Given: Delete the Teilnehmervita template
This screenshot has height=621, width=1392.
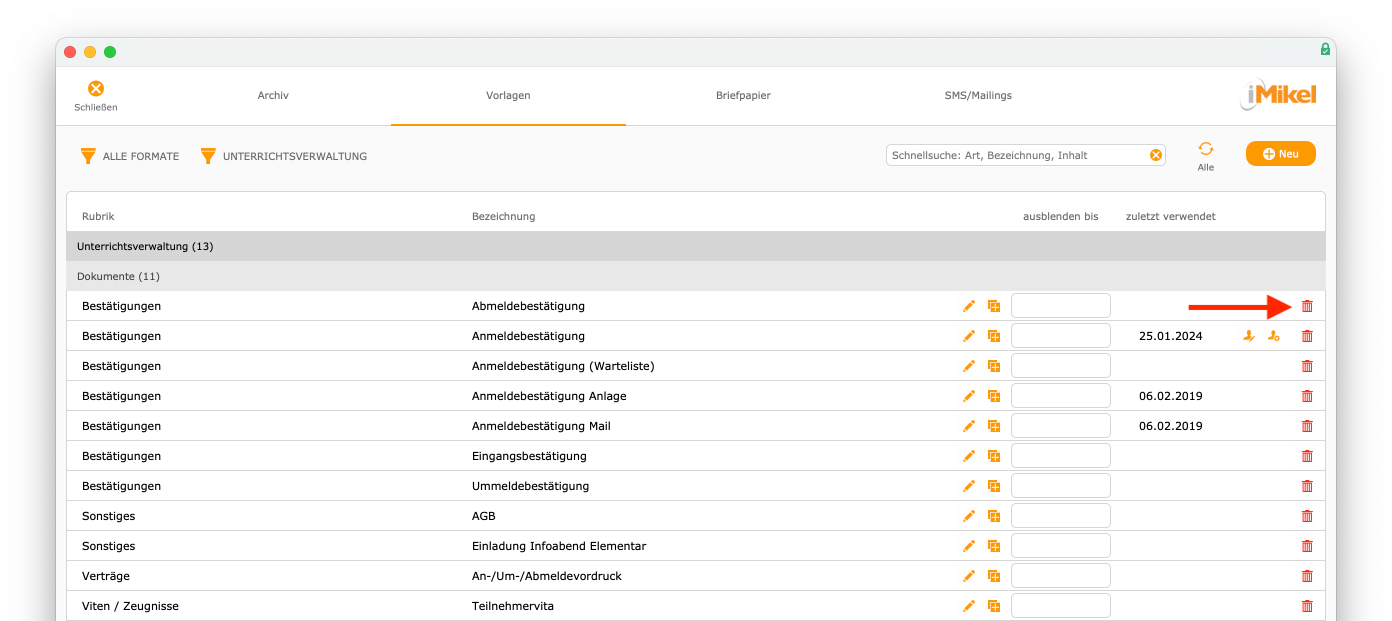Looking at the screenshot, I should coord(1307,606).
